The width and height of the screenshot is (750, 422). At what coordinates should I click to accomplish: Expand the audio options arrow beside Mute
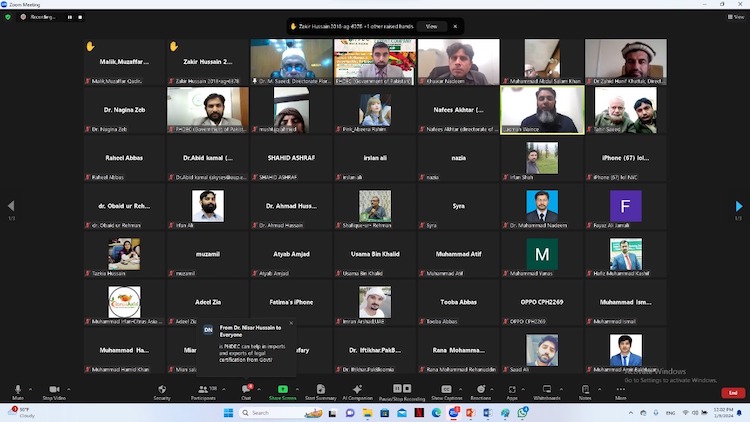[33, 388]
